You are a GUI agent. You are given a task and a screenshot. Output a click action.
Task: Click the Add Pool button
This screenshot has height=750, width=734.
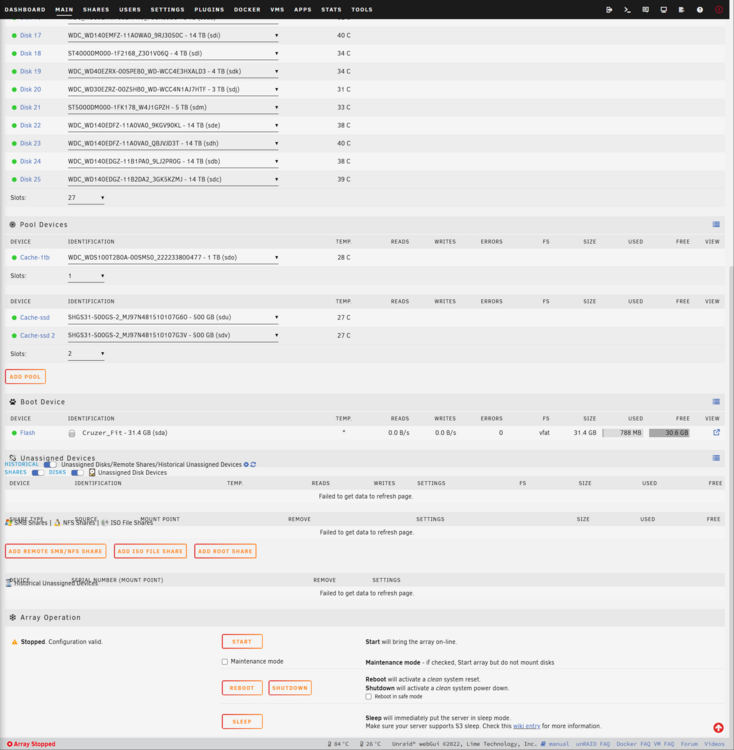25,376
